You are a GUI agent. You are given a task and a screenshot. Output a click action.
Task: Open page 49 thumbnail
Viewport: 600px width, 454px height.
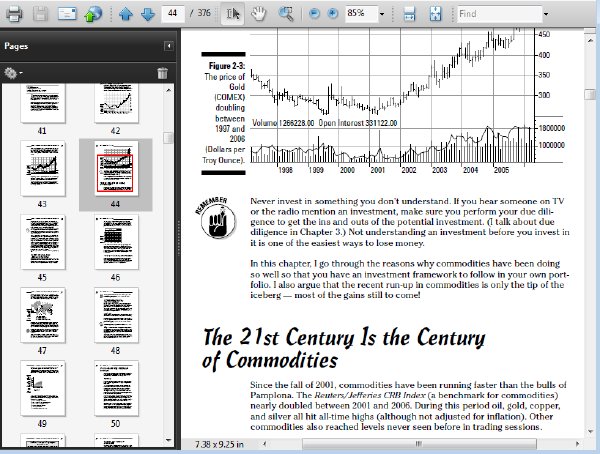tap(42, 388)
